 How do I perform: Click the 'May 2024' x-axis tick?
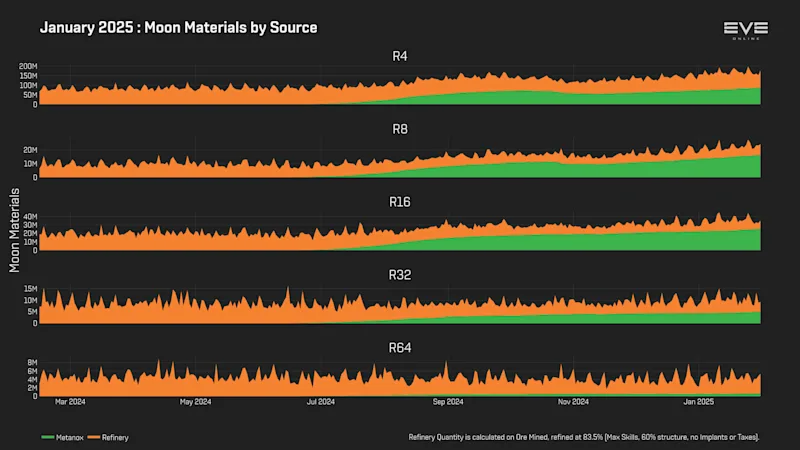click(195, 402)
